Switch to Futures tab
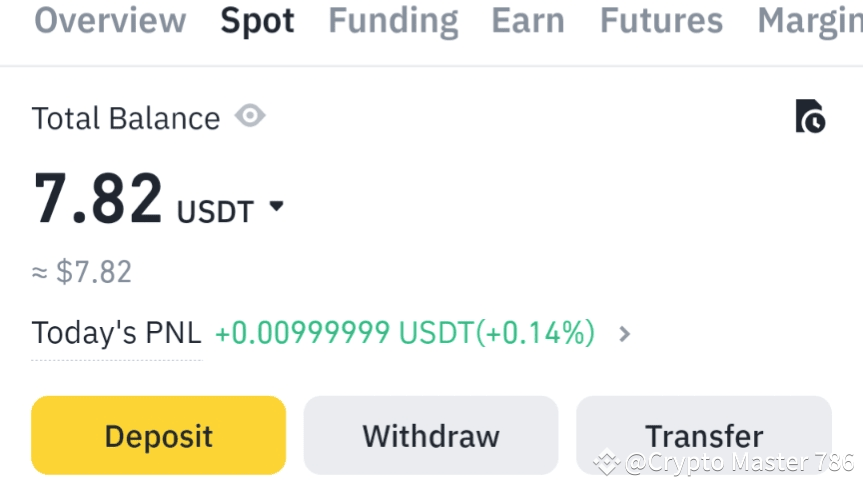The width and height of the screenshot is (863, 485). pos(661,21)
